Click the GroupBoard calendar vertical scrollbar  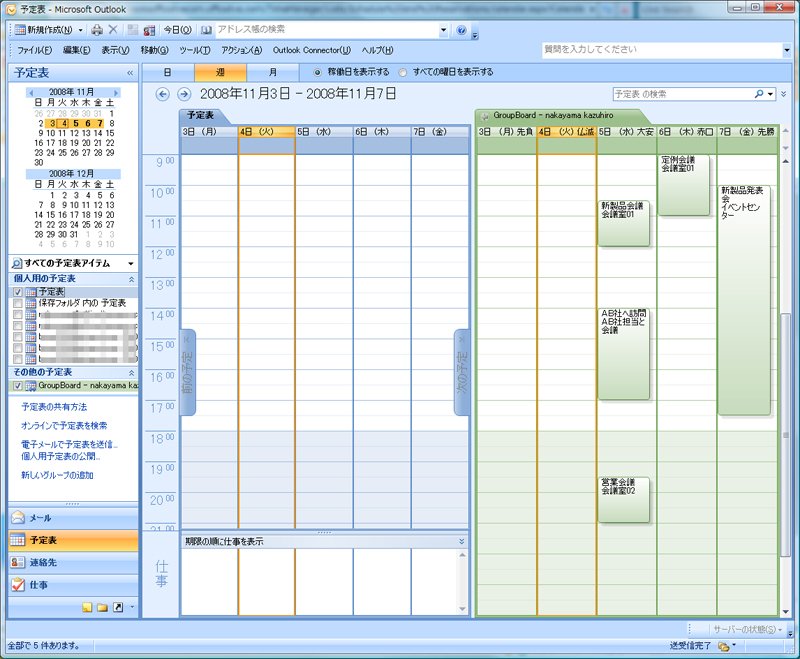pos(786,385)
